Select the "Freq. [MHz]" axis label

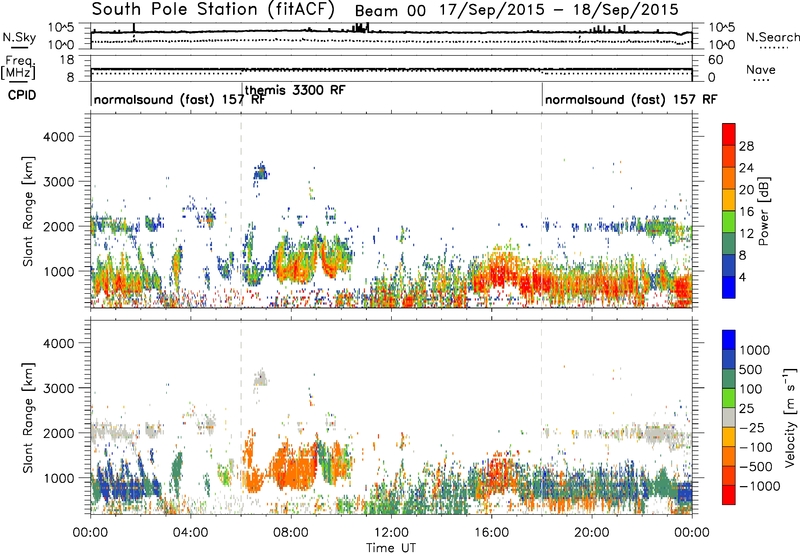click(18, 67)
